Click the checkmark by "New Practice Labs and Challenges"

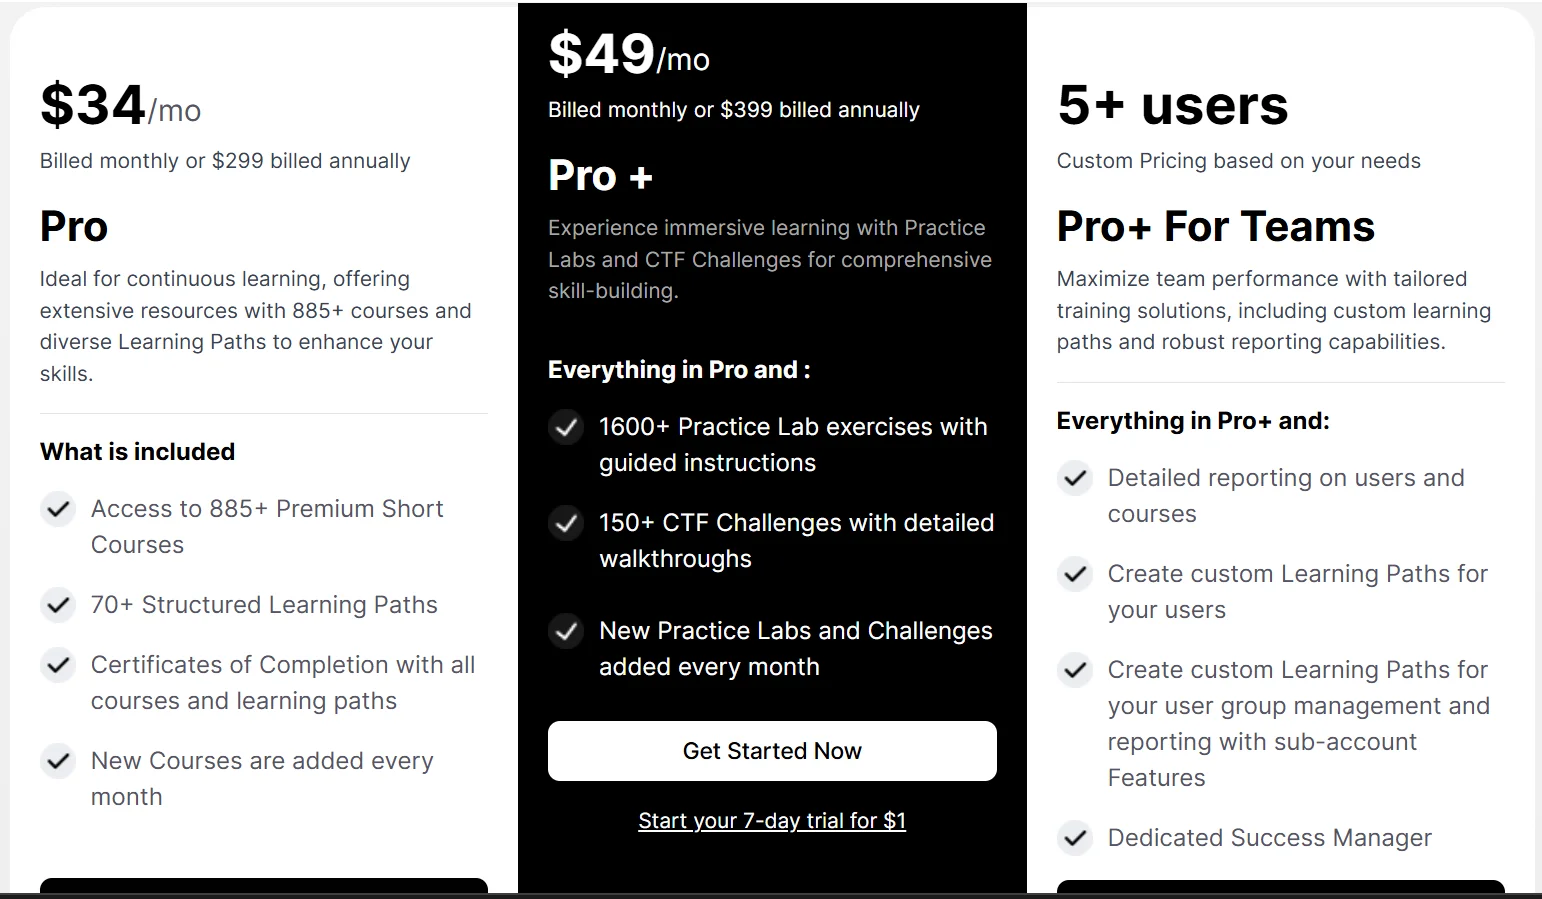[x=566, y=631]
